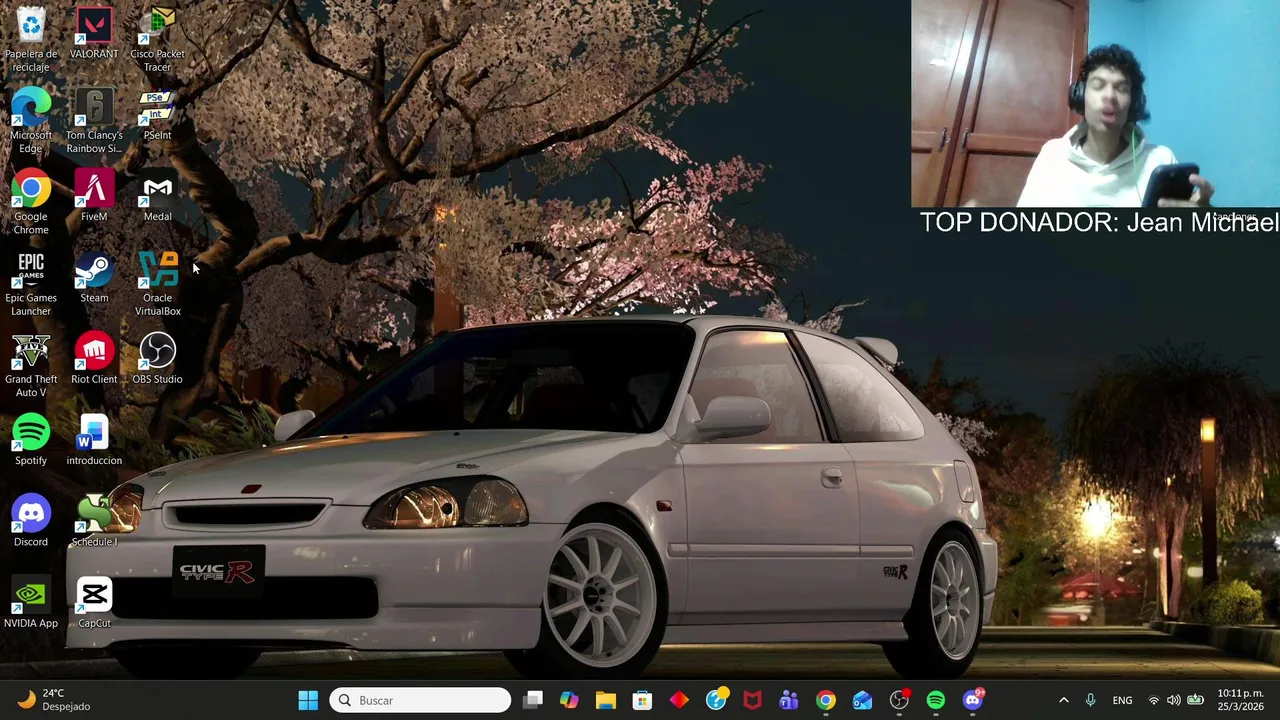Open Cisco Packet Tracer shortcut
The width and height of the screenshot is (1280, 720).
pyautogui.click(x=157, y=40)
